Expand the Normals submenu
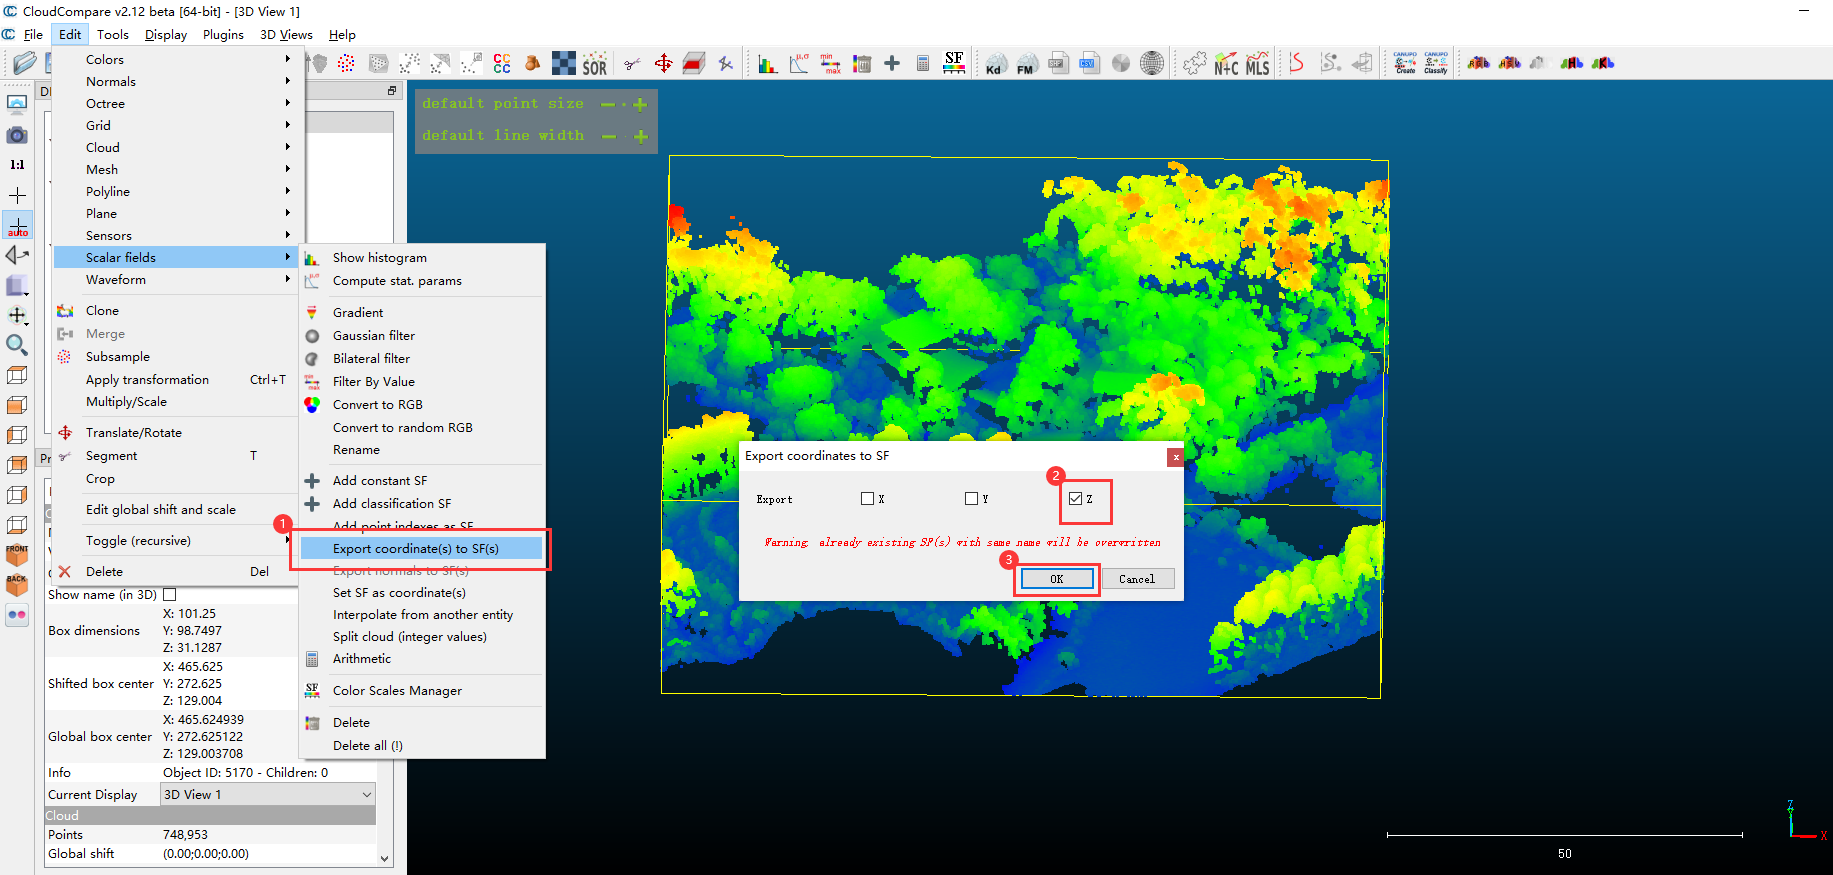Image resolution: width=1833 pixels, height=875 pixels. coord(176,81)
